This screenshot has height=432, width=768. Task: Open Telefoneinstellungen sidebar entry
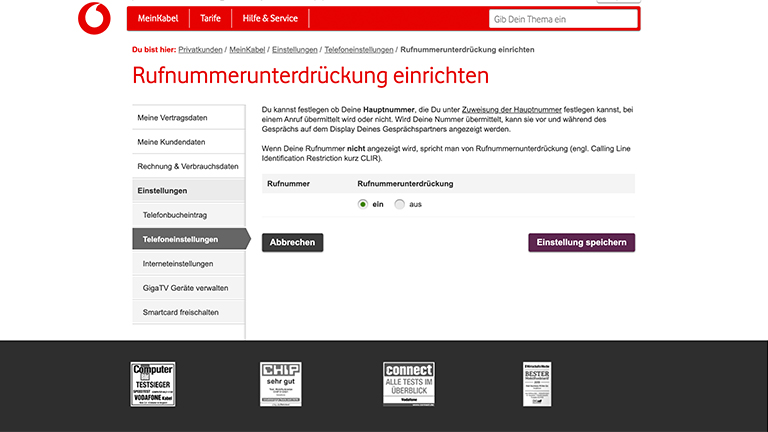(x=191, y=240)
